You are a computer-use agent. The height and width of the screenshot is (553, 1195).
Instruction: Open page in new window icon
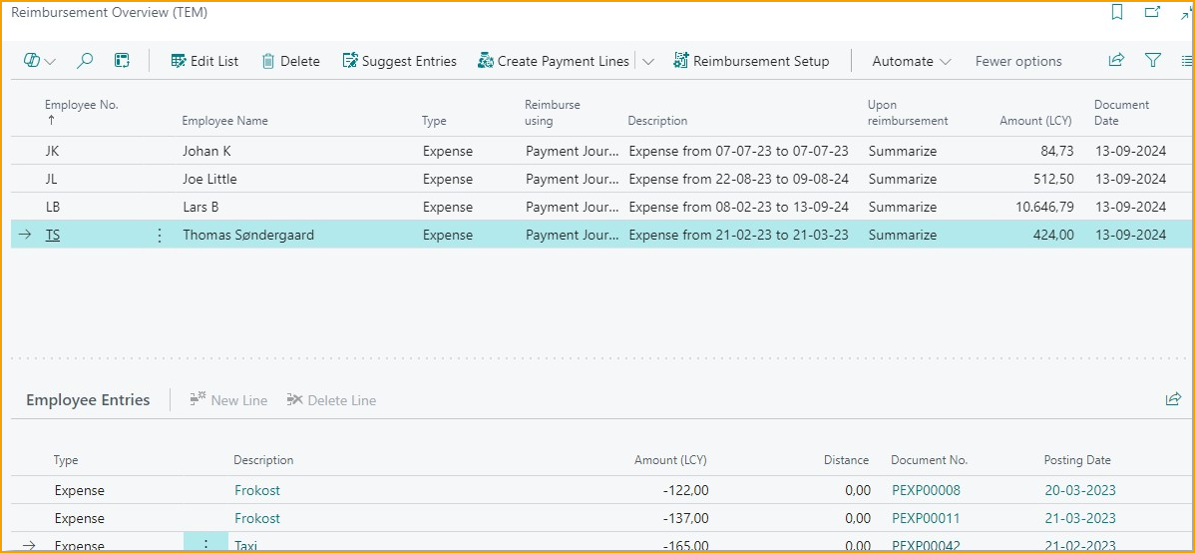coord(1152,13)
